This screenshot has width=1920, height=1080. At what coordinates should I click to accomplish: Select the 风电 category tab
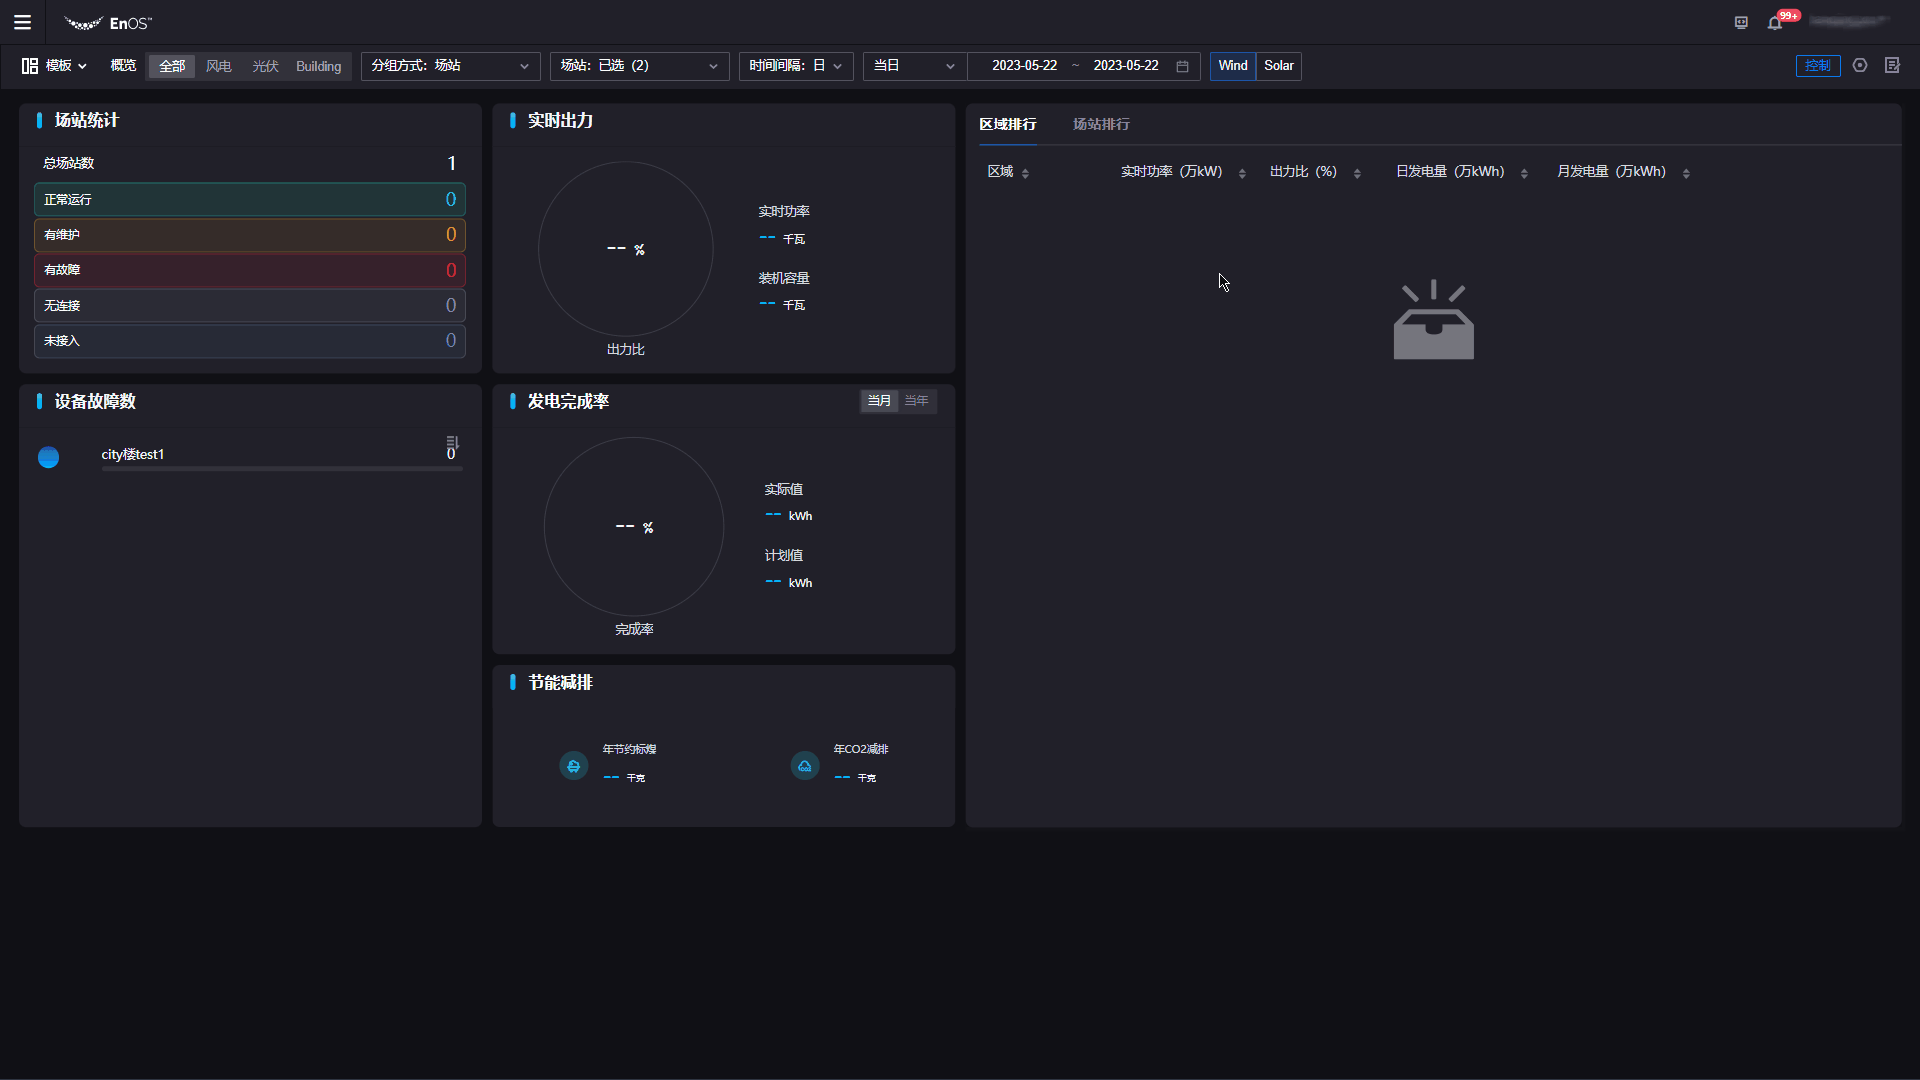[x=218, y=66]
